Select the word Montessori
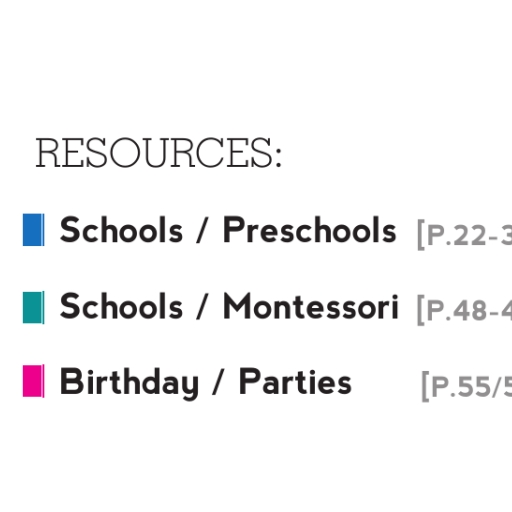 (311, 306)
